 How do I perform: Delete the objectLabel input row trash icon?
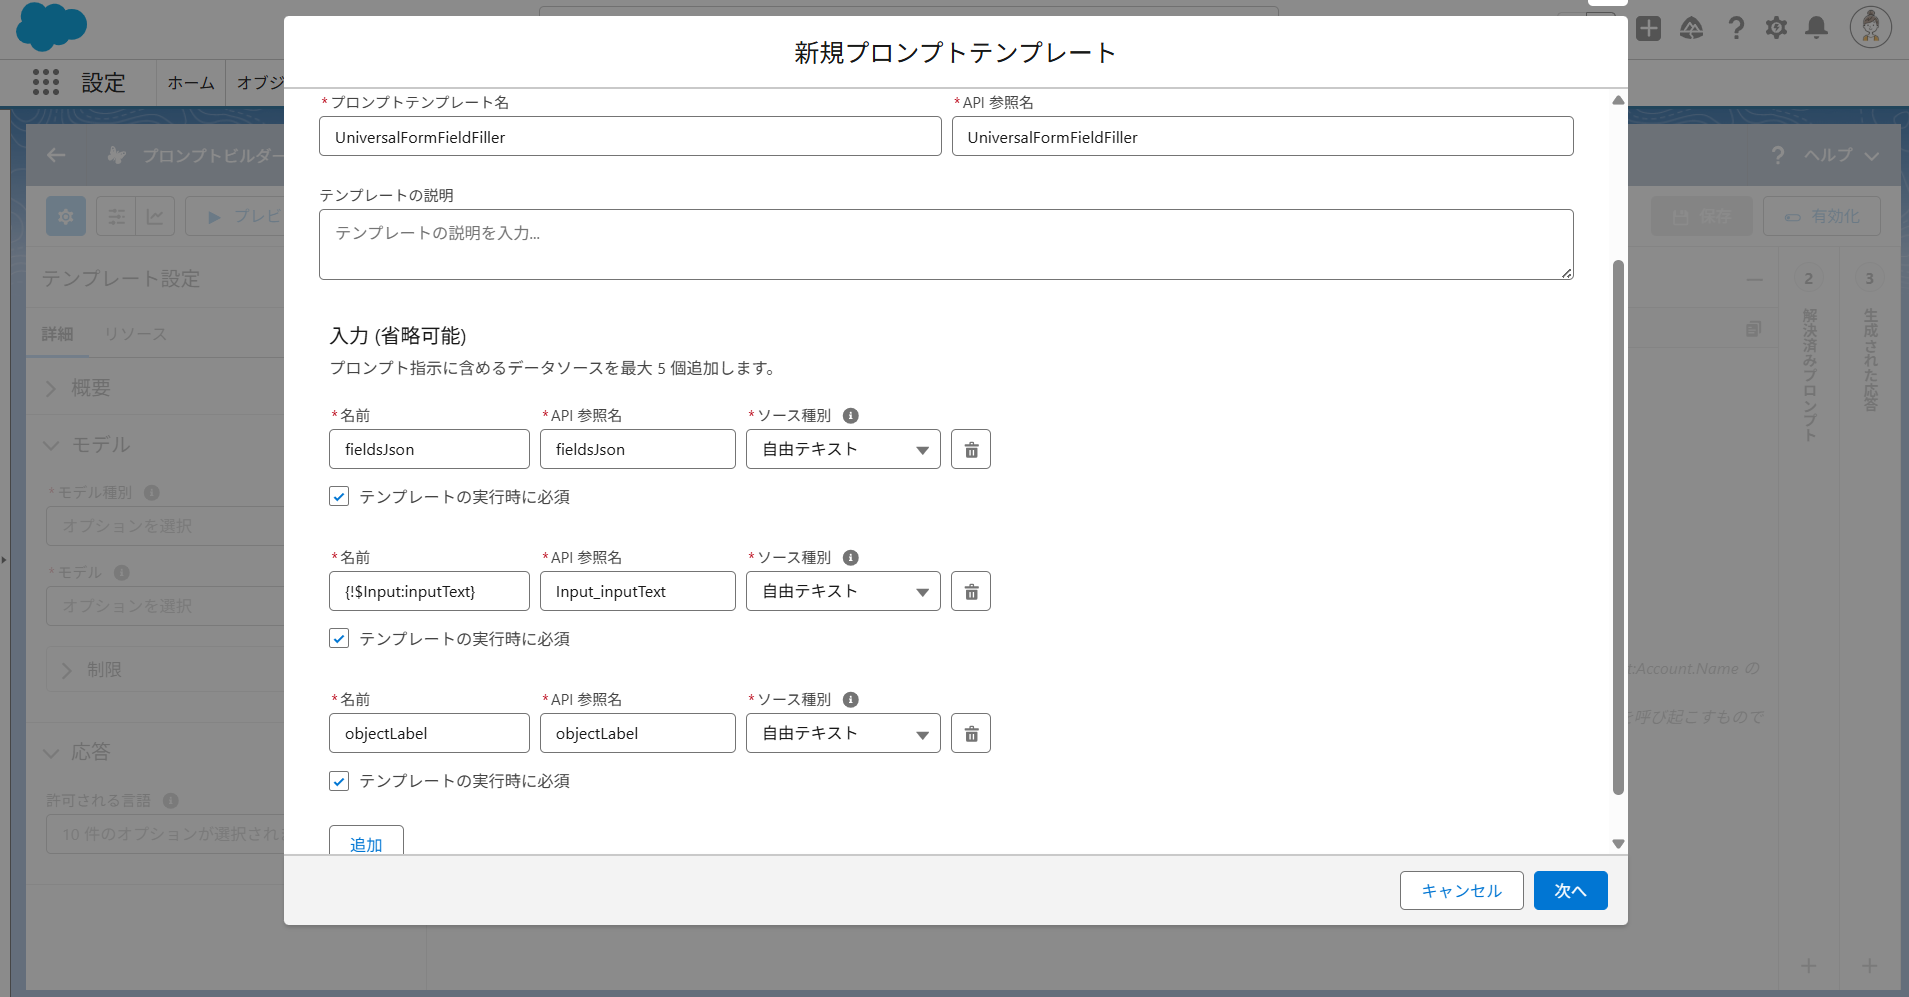coord(969,732)
